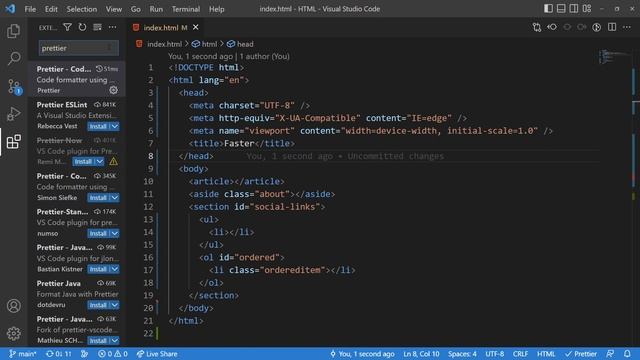Open the Accounts menu icon
This screenshot has width=640, height=360.
point(13,306)
